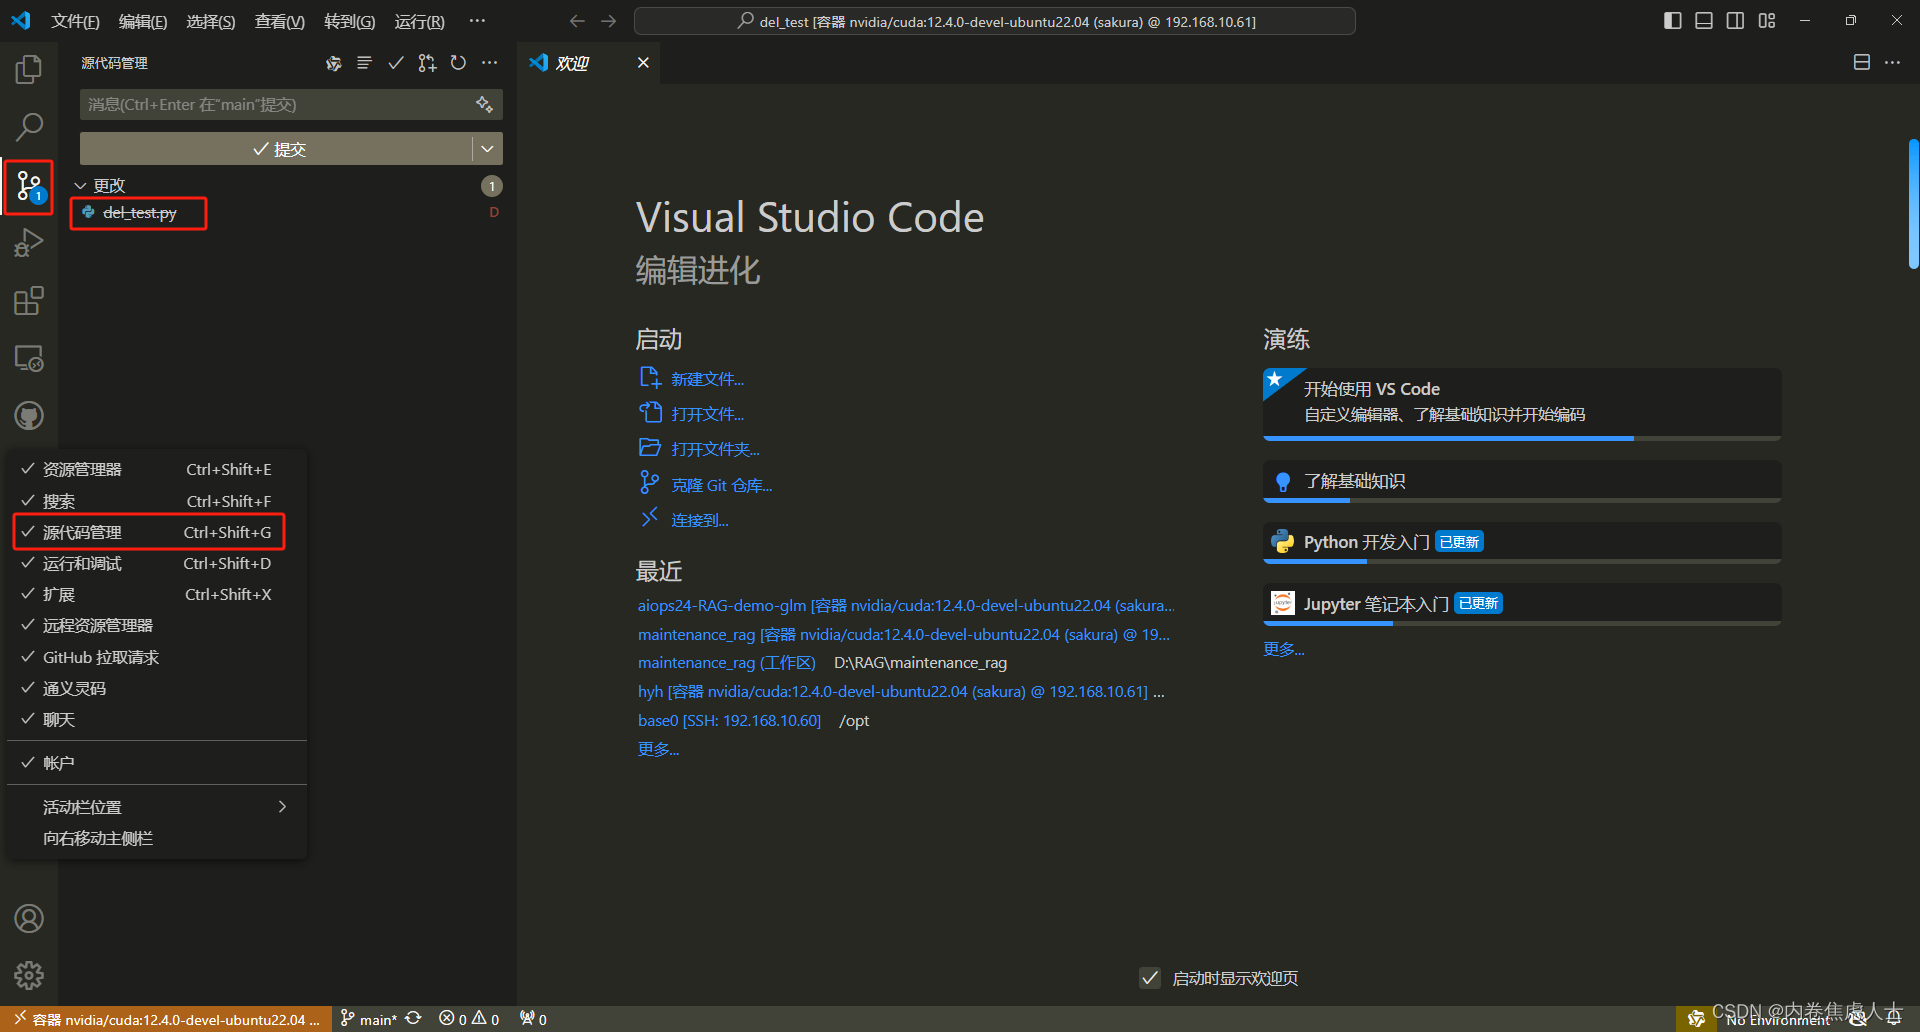
Task: Click progress bar under Python 开发入门
Action: pyautogui.click(x=1522, y=561)
